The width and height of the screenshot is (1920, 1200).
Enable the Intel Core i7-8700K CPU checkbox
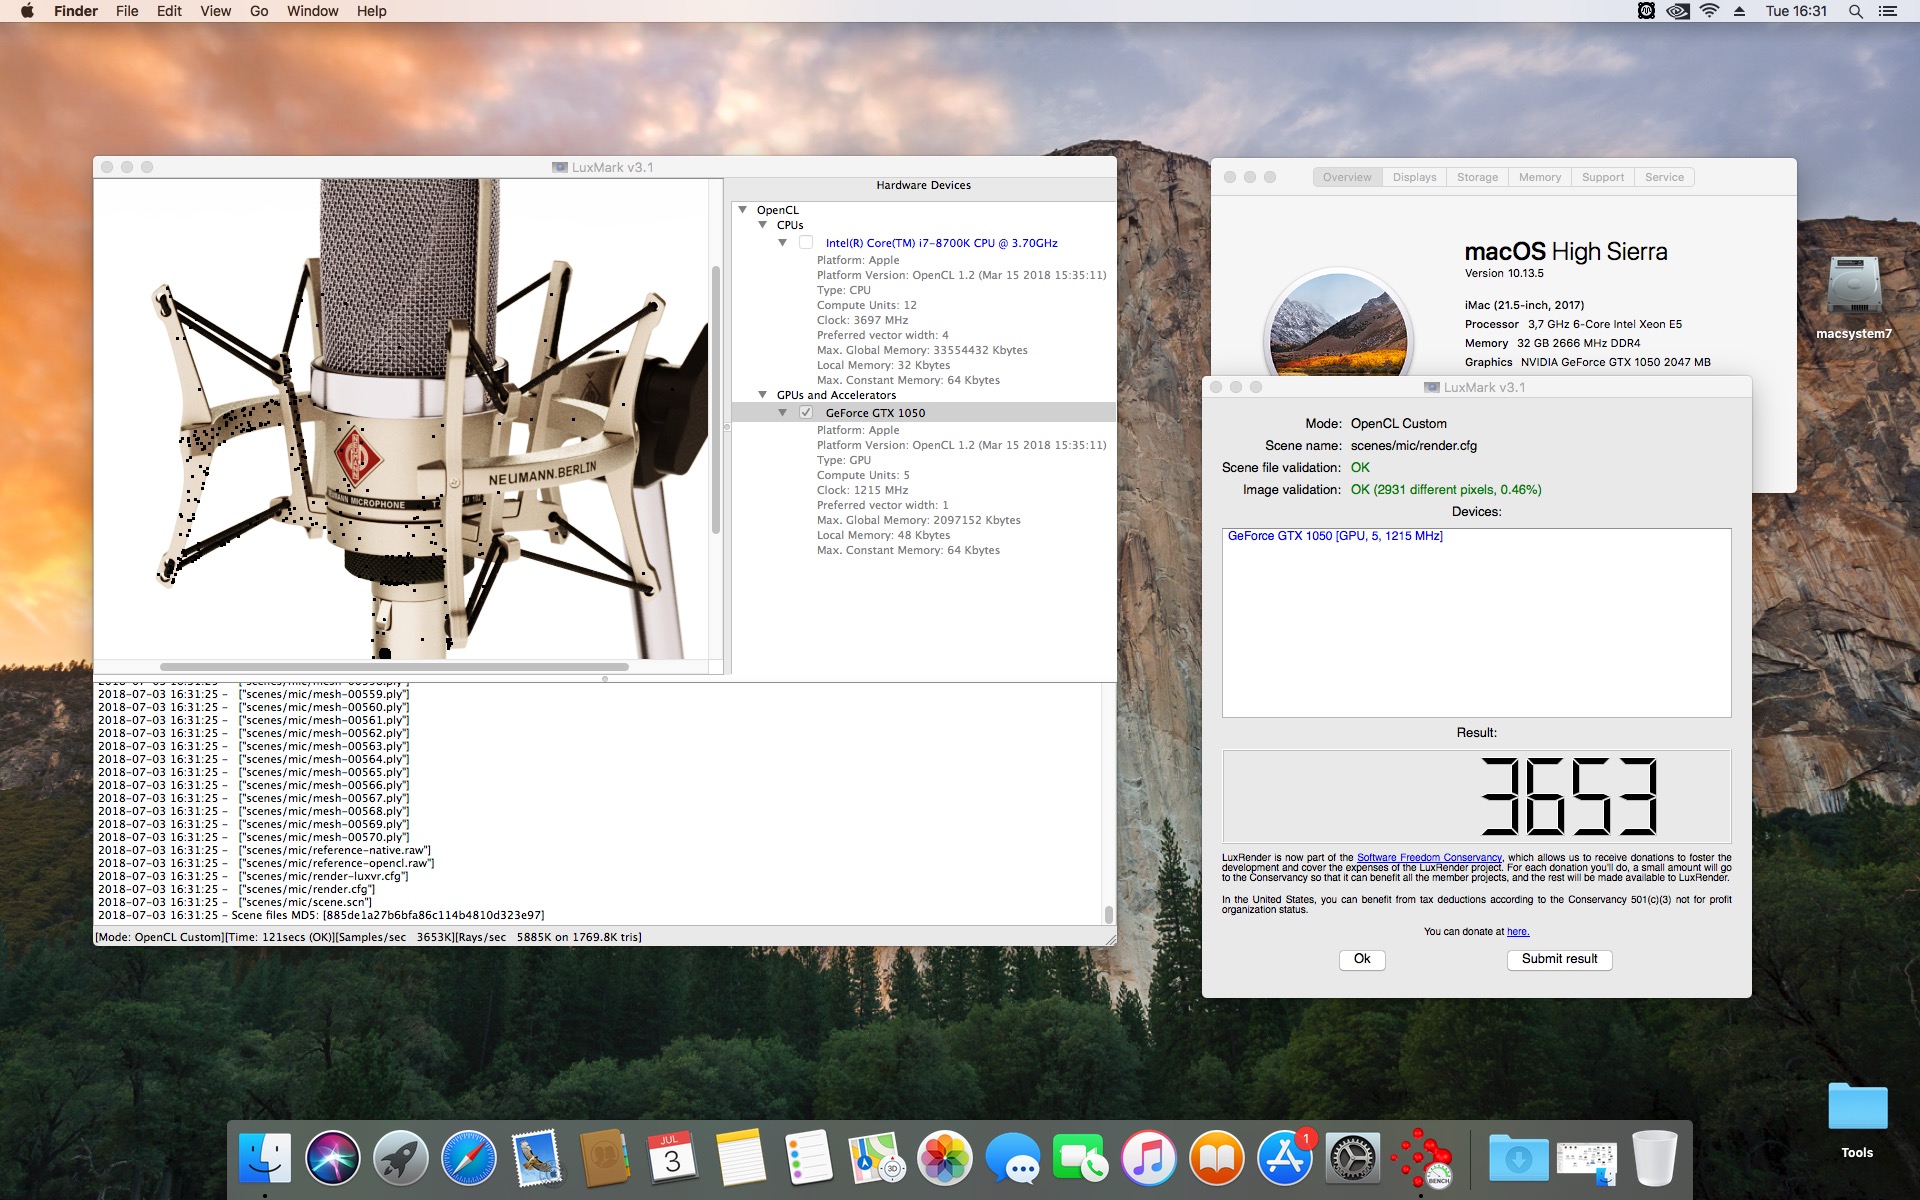tap(806, 243)
